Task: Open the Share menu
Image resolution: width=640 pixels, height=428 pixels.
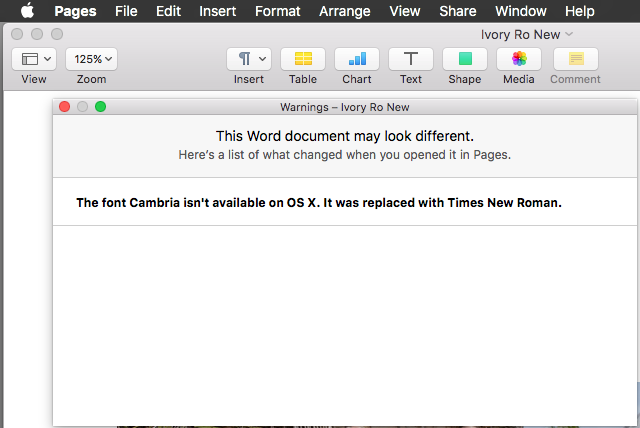Action: [x=458, y=11]
